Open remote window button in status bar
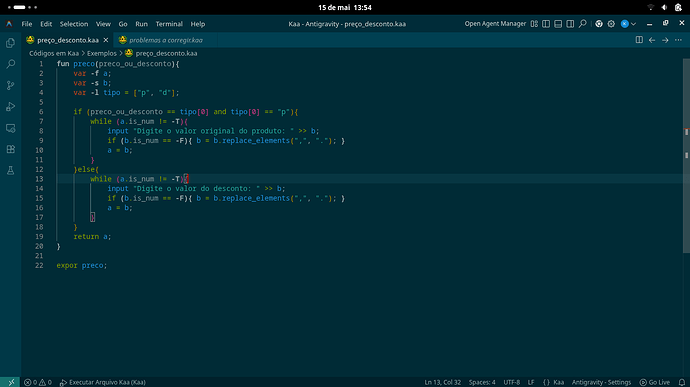 pyautogui.click(x=11, y=382)
